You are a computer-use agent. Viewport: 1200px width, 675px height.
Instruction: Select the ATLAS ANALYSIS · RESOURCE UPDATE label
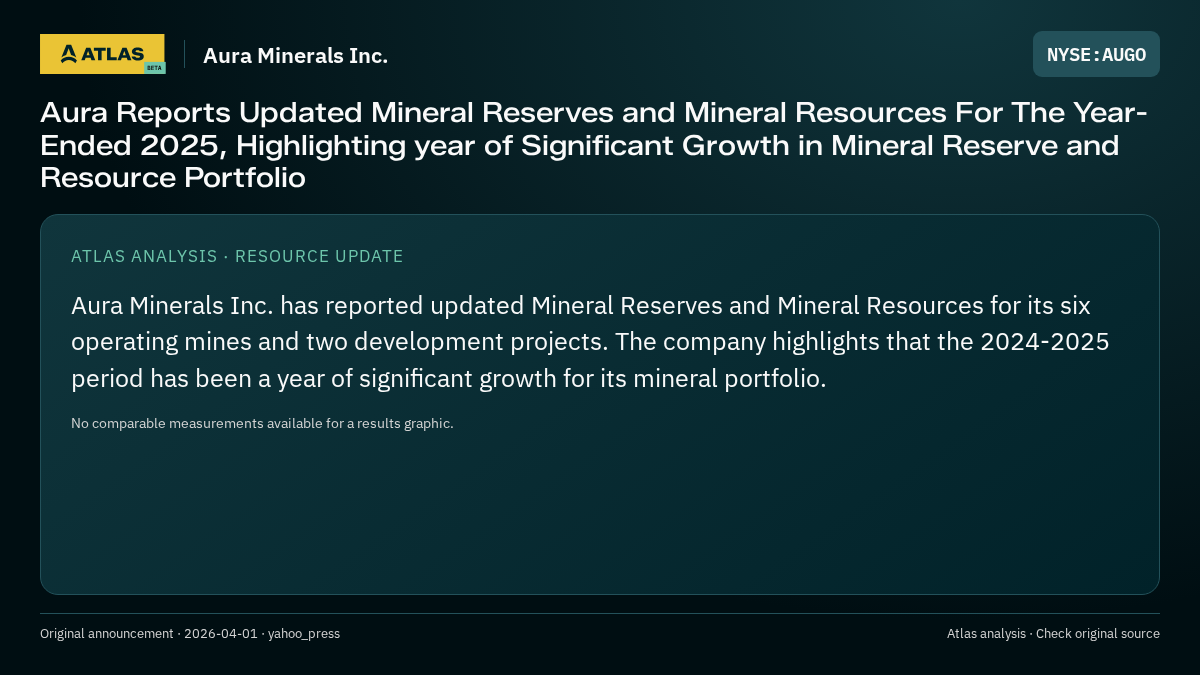click(237, 256)
